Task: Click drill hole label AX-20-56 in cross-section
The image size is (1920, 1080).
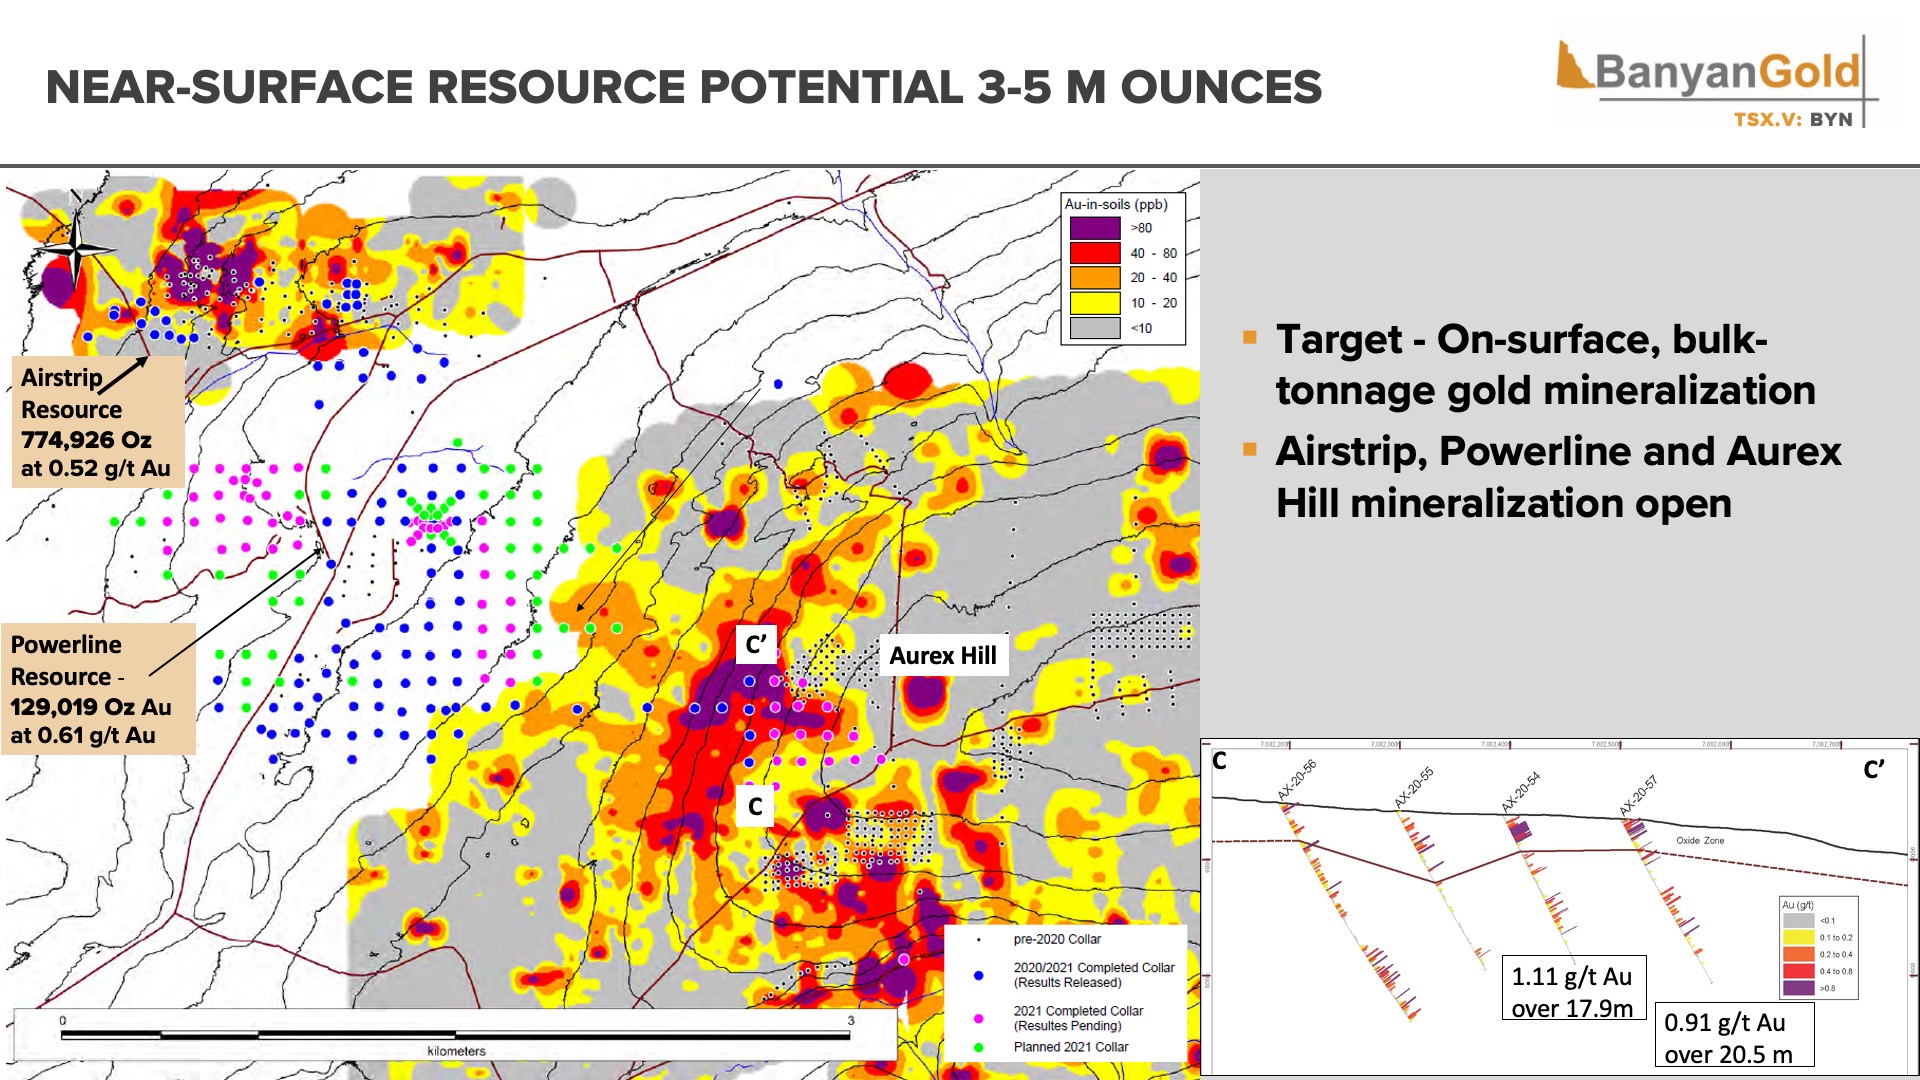Action: [1297, 780]
